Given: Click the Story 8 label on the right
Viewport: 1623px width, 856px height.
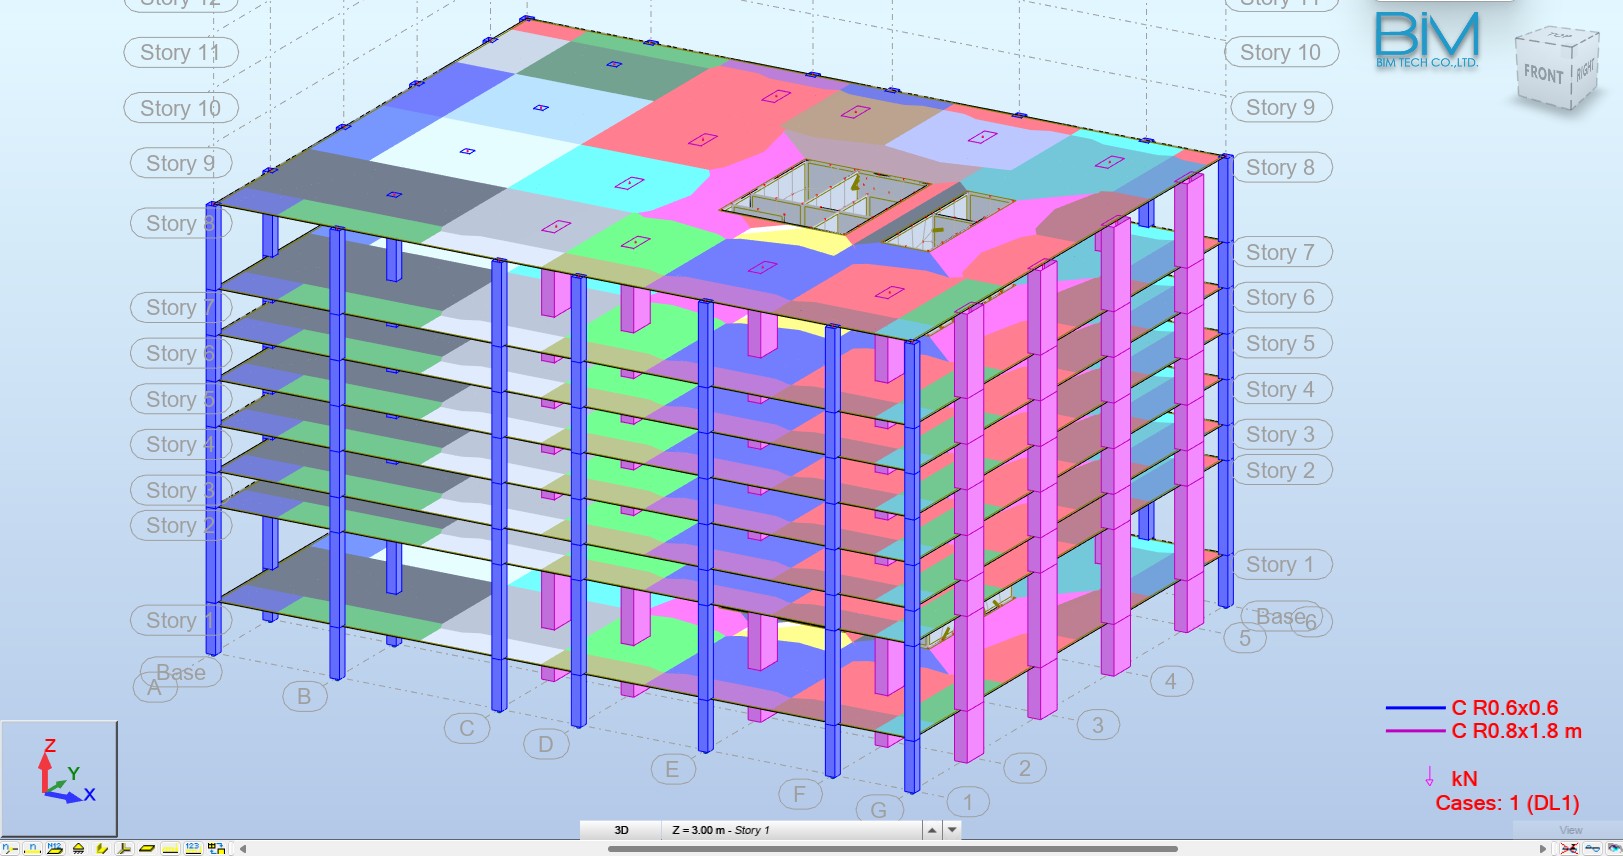Looking at the screenshot, I should (1281, 167).
